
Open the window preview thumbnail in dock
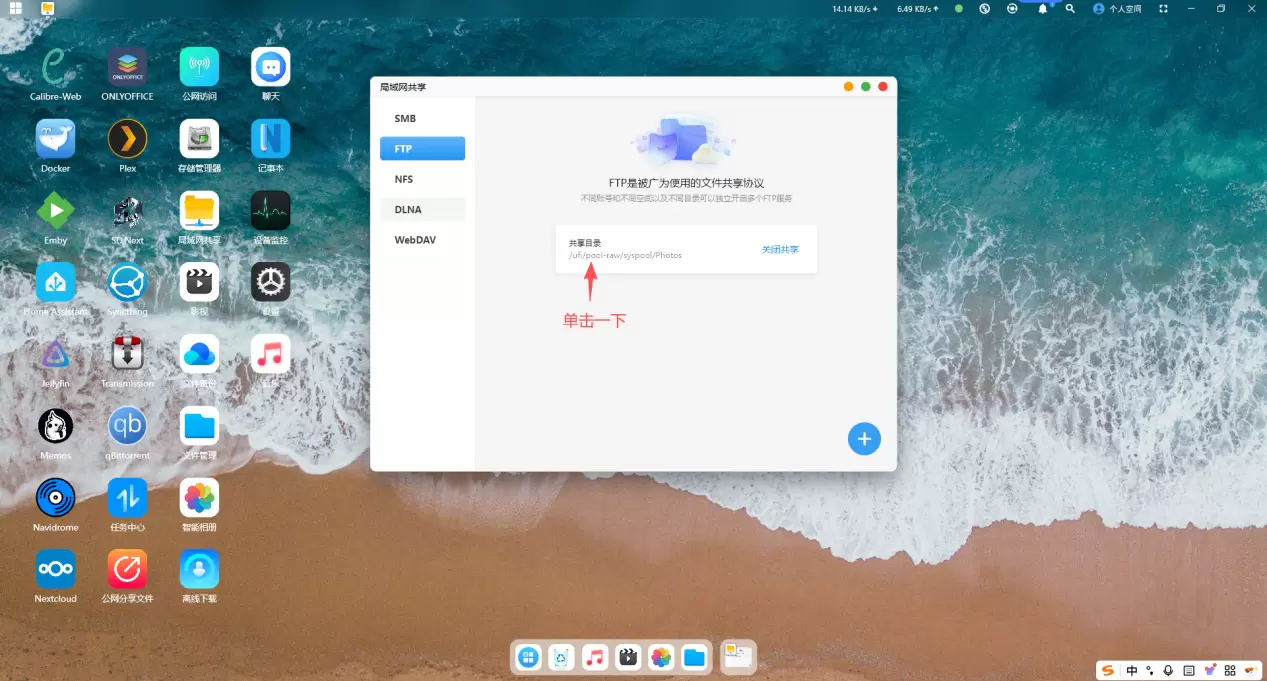pyautogui.click(x=738, y=656)
